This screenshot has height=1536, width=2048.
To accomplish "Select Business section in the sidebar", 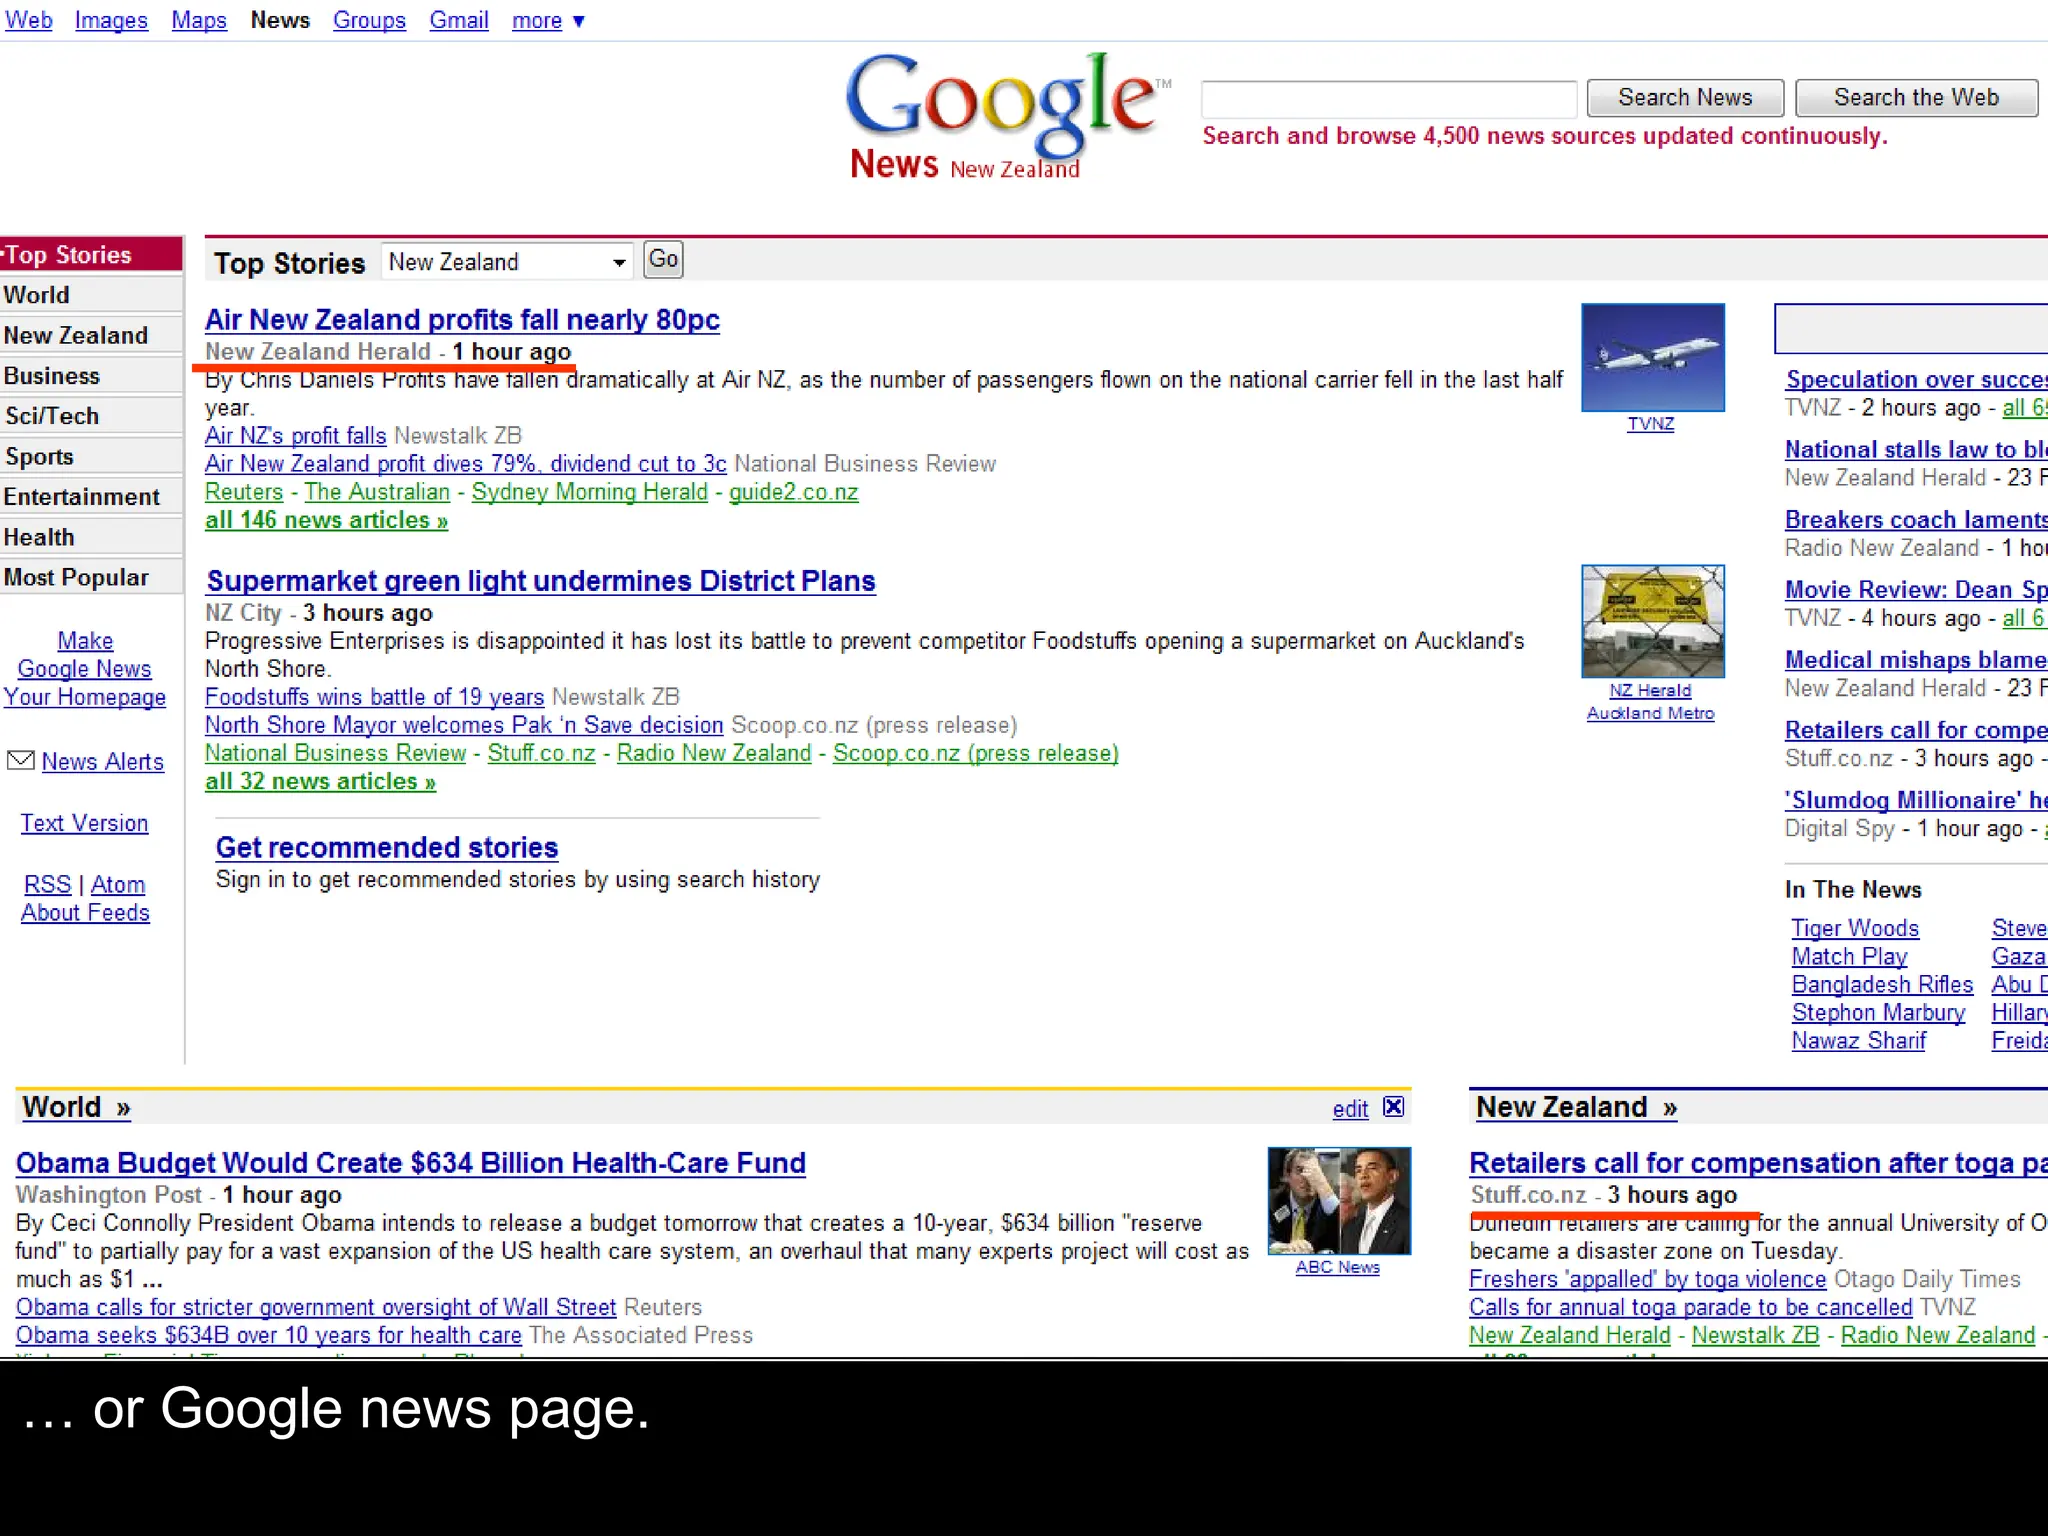I will [x=91, y=376].
